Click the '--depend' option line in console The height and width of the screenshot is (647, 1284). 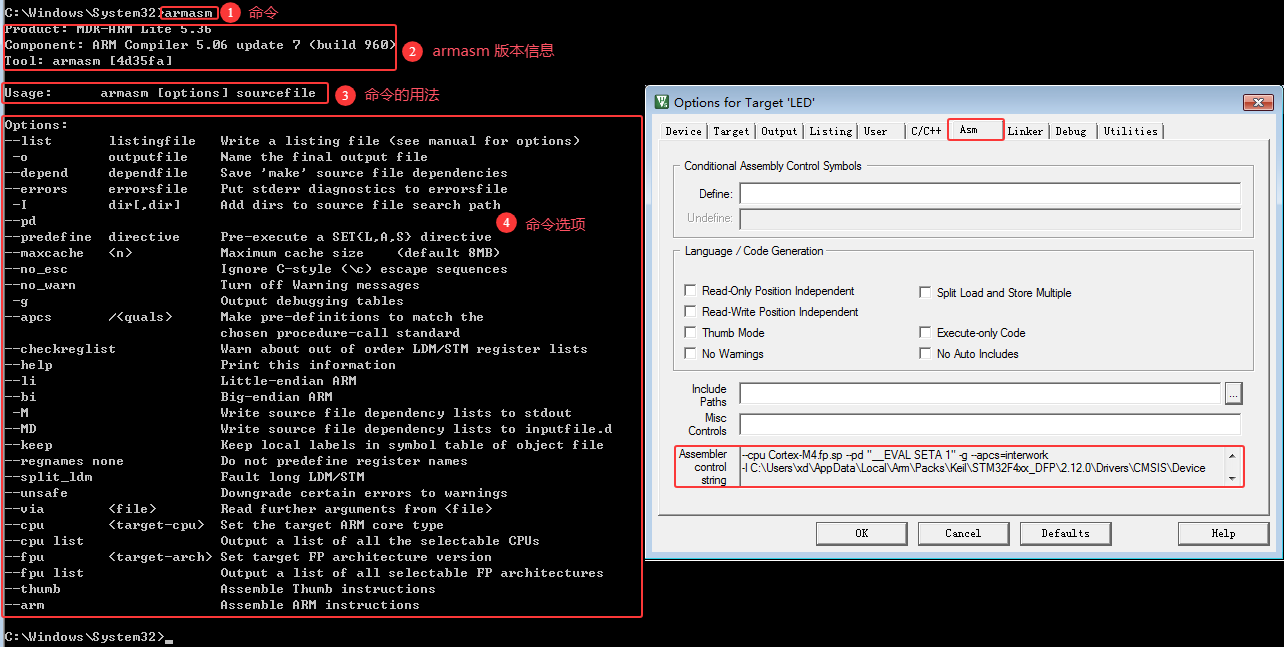click(x=256, y=173)
